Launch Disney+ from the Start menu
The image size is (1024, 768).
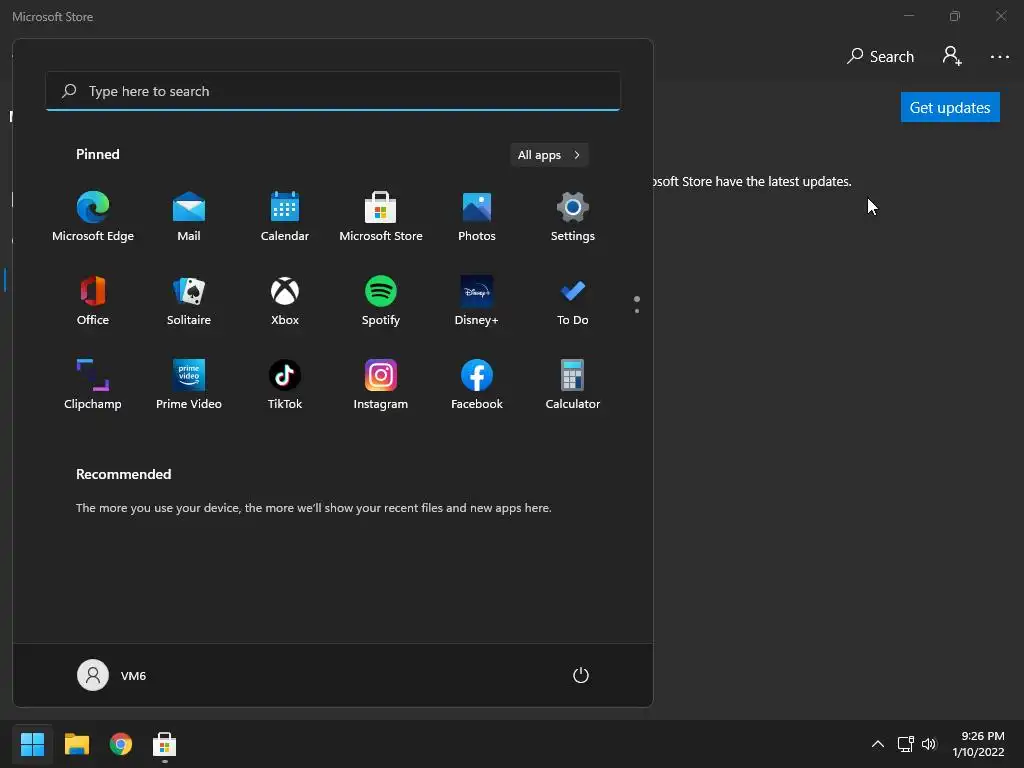(x=477, y=301)
